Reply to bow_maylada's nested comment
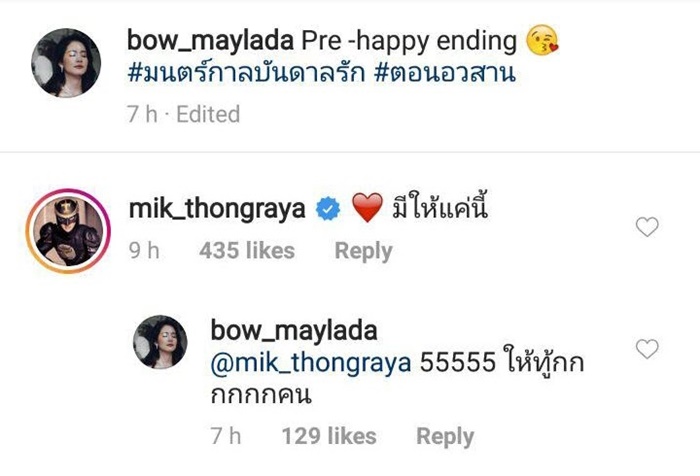The width and height of the screenshot is (700, 476). (445, 436)
